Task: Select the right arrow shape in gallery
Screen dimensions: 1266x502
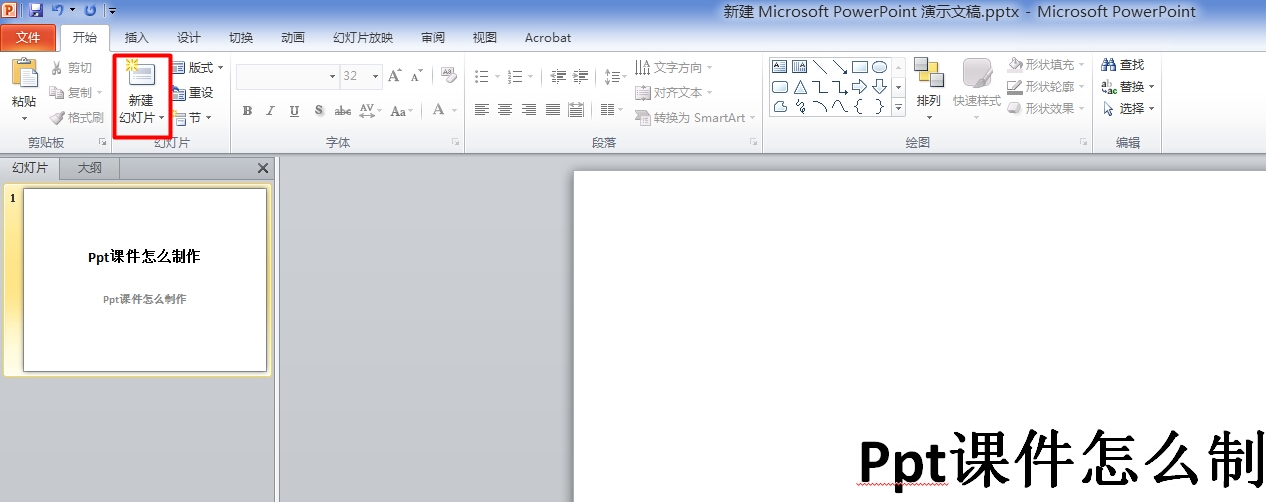Action: pyautogui.click(x=859, y=87)
